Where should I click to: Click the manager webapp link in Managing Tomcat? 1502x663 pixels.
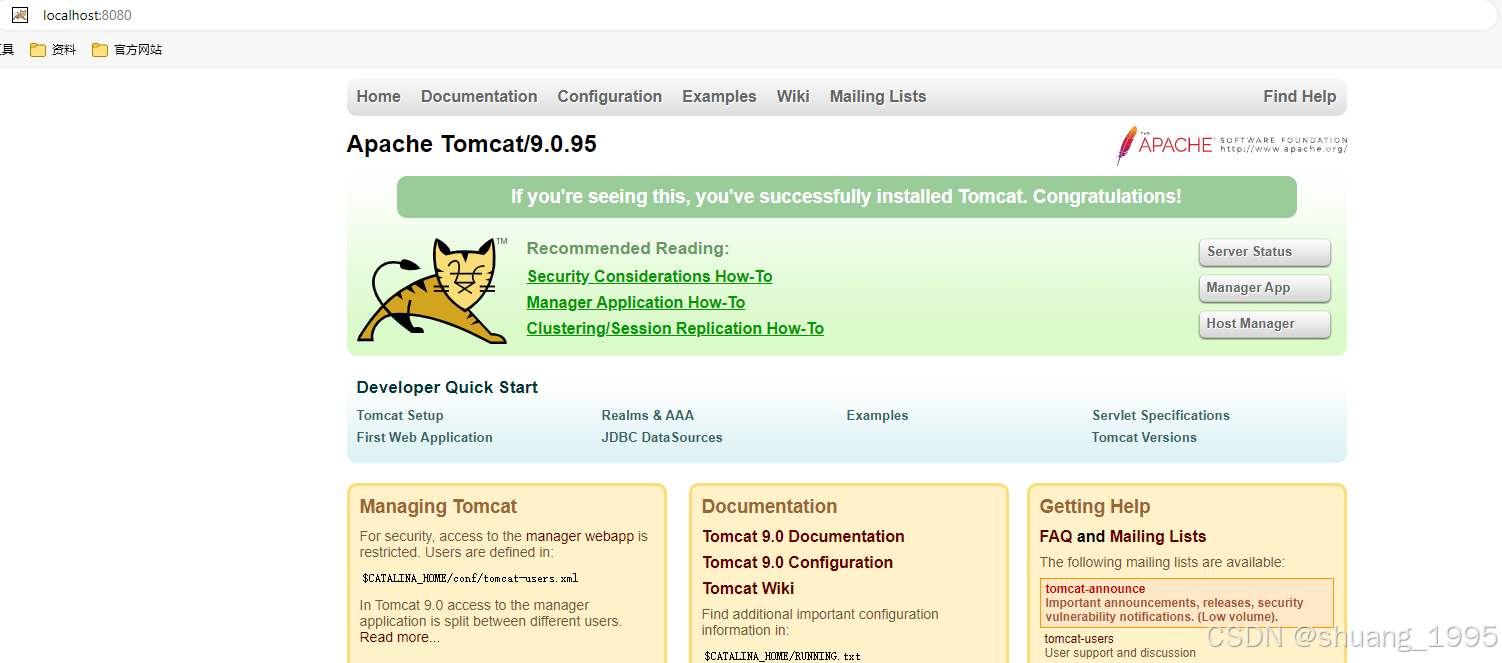pyautogui.click(x=580, y=536)
